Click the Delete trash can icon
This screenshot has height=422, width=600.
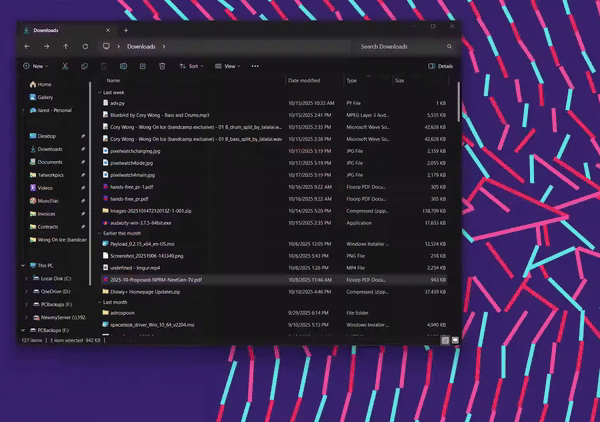click(x=161, y=66)
